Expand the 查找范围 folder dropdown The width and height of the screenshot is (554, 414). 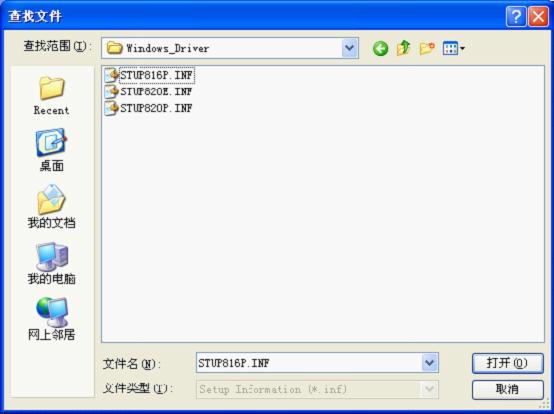[350, 48]
